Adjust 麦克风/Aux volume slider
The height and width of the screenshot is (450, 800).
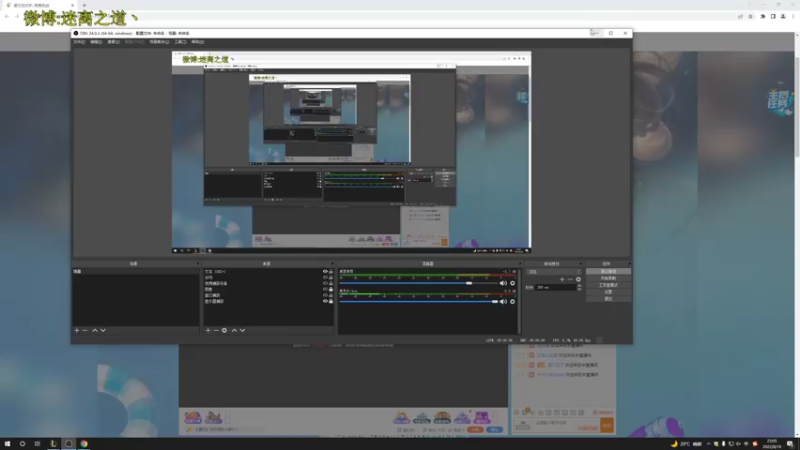(419, 302)
